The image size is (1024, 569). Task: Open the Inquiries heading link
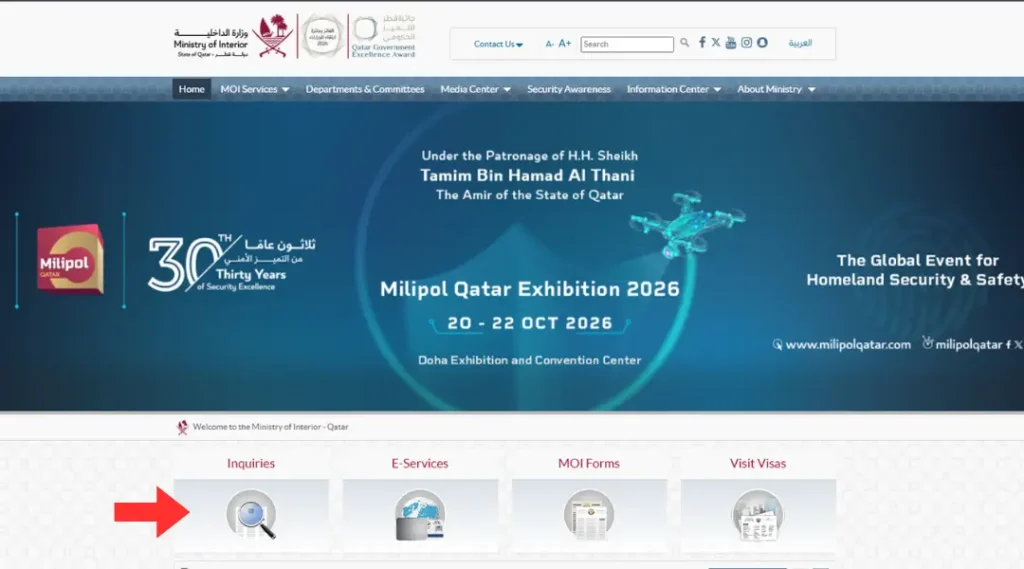[251, 463]
